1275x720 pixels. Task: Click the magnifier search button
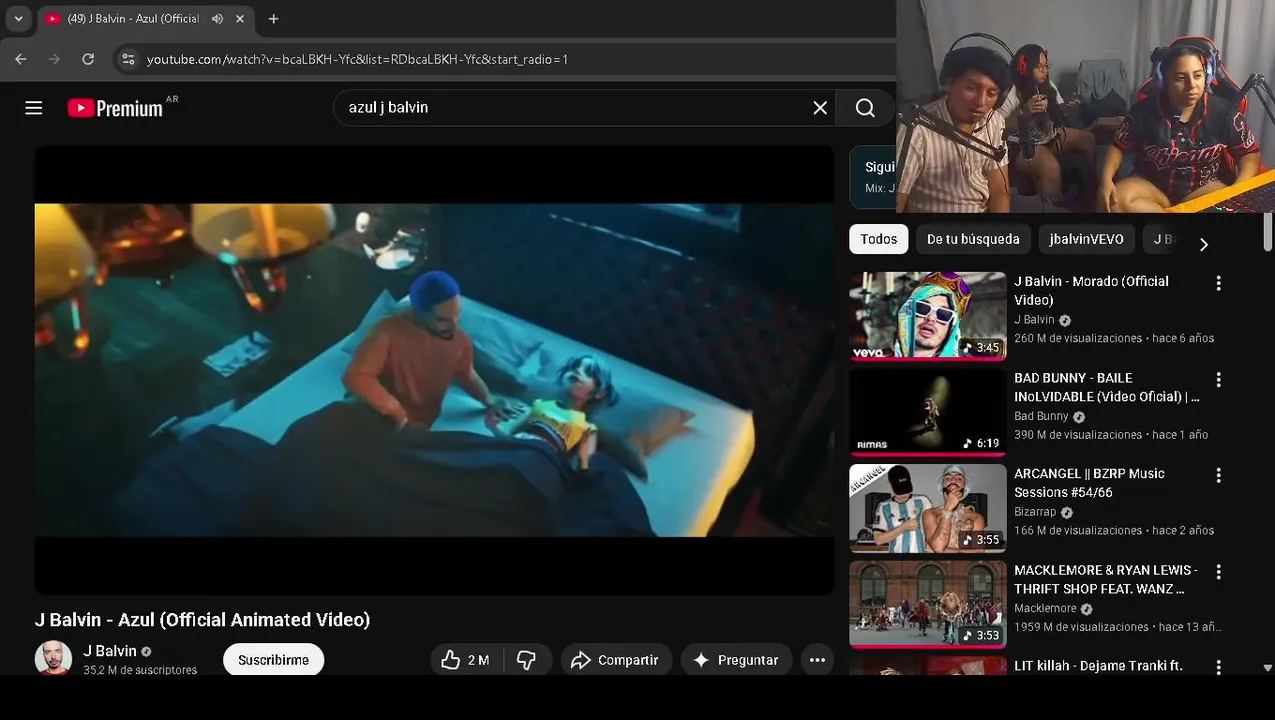click(865, 108)
